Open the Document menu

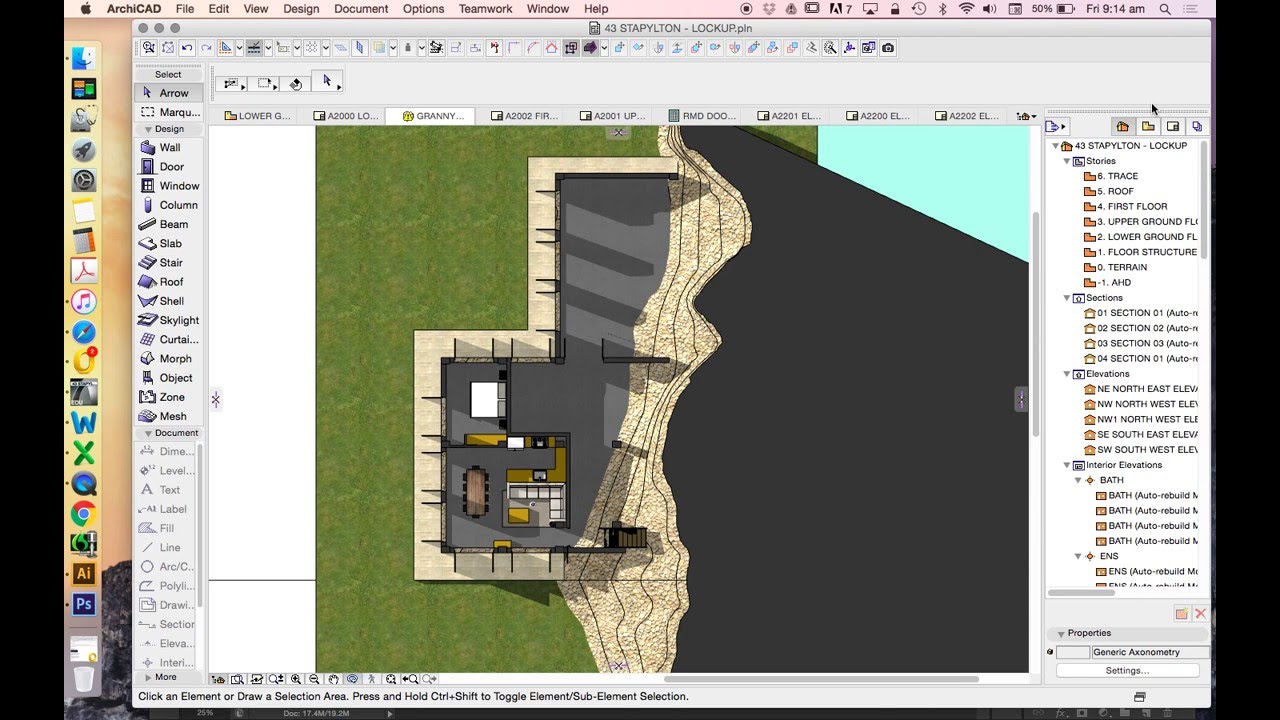pos(361,9)
